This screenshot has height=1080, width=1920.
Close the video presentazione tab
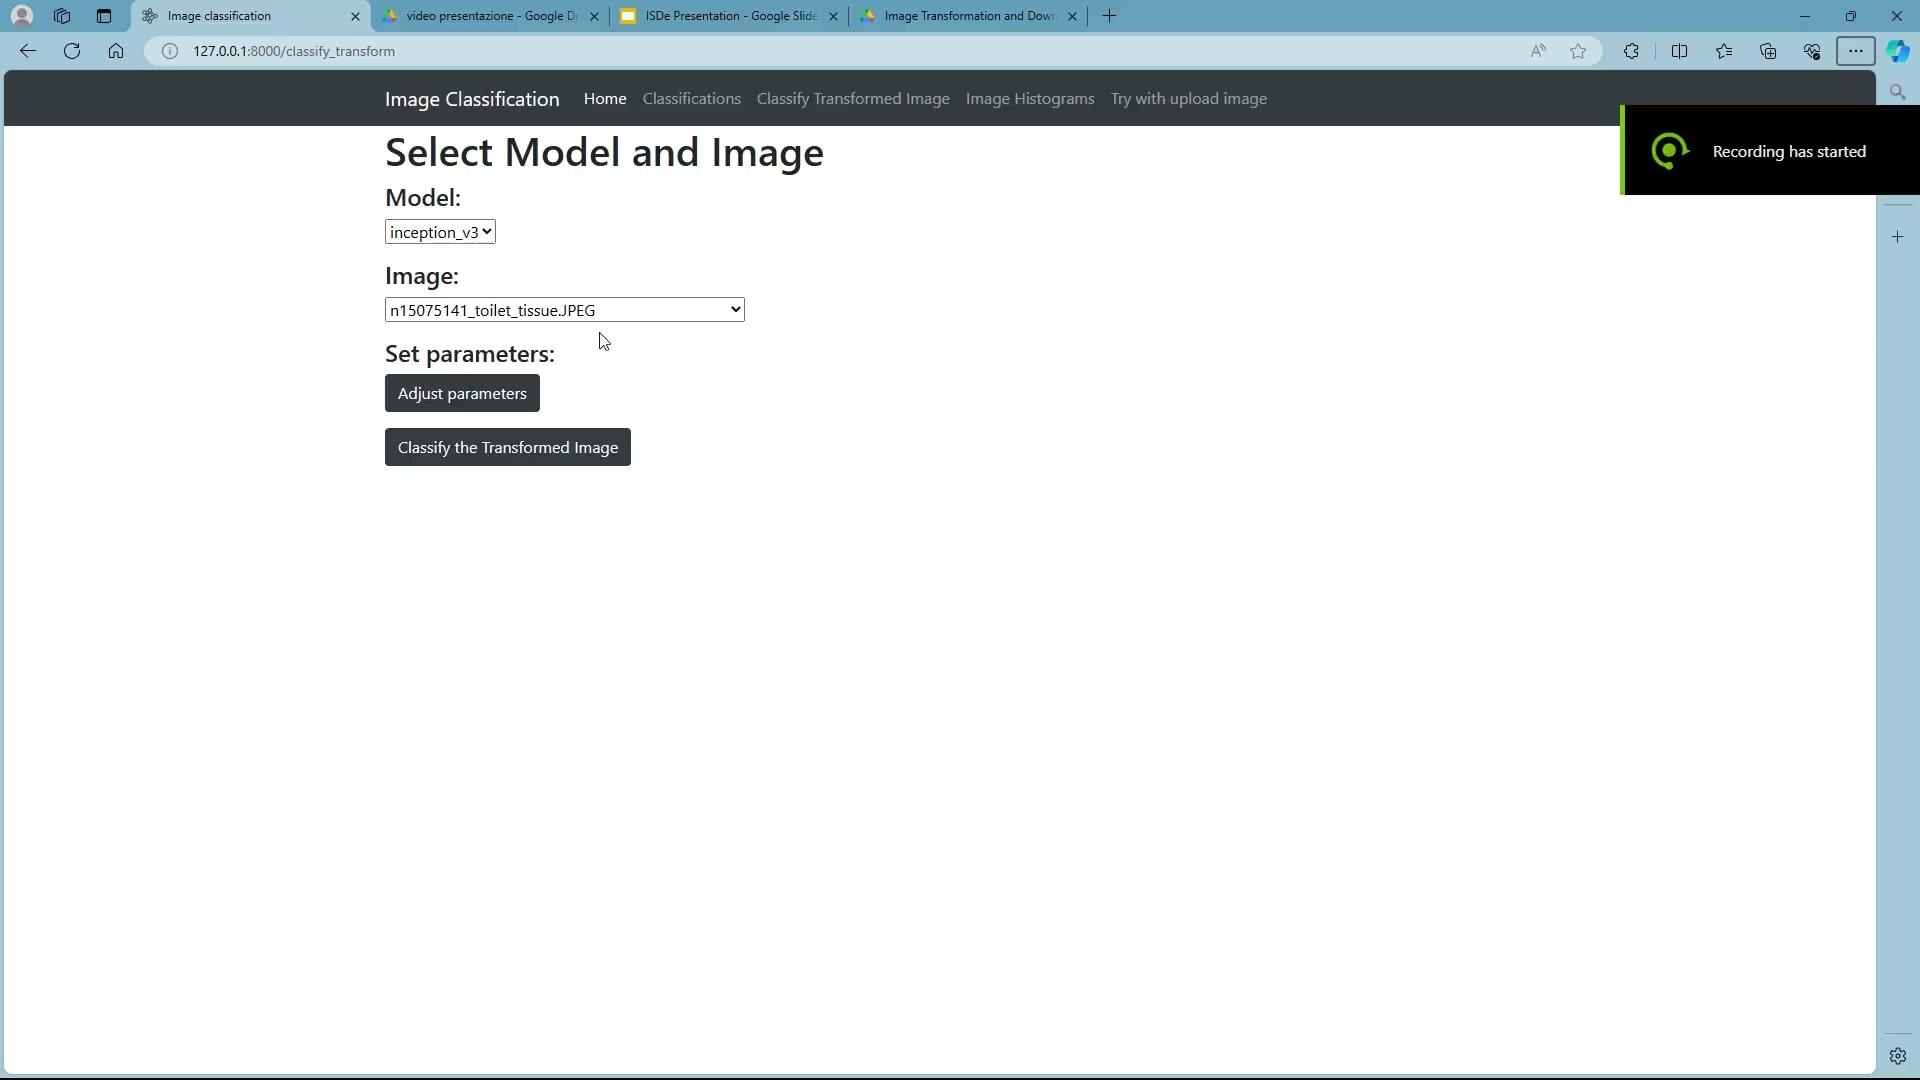[x=594, y=16]
